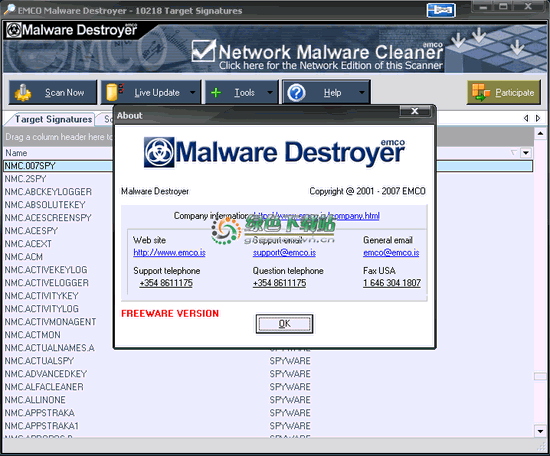Click the SPYWARE cell in the NMC.ALLINONE row
550x456 pixels.
(x=290, y=400)
